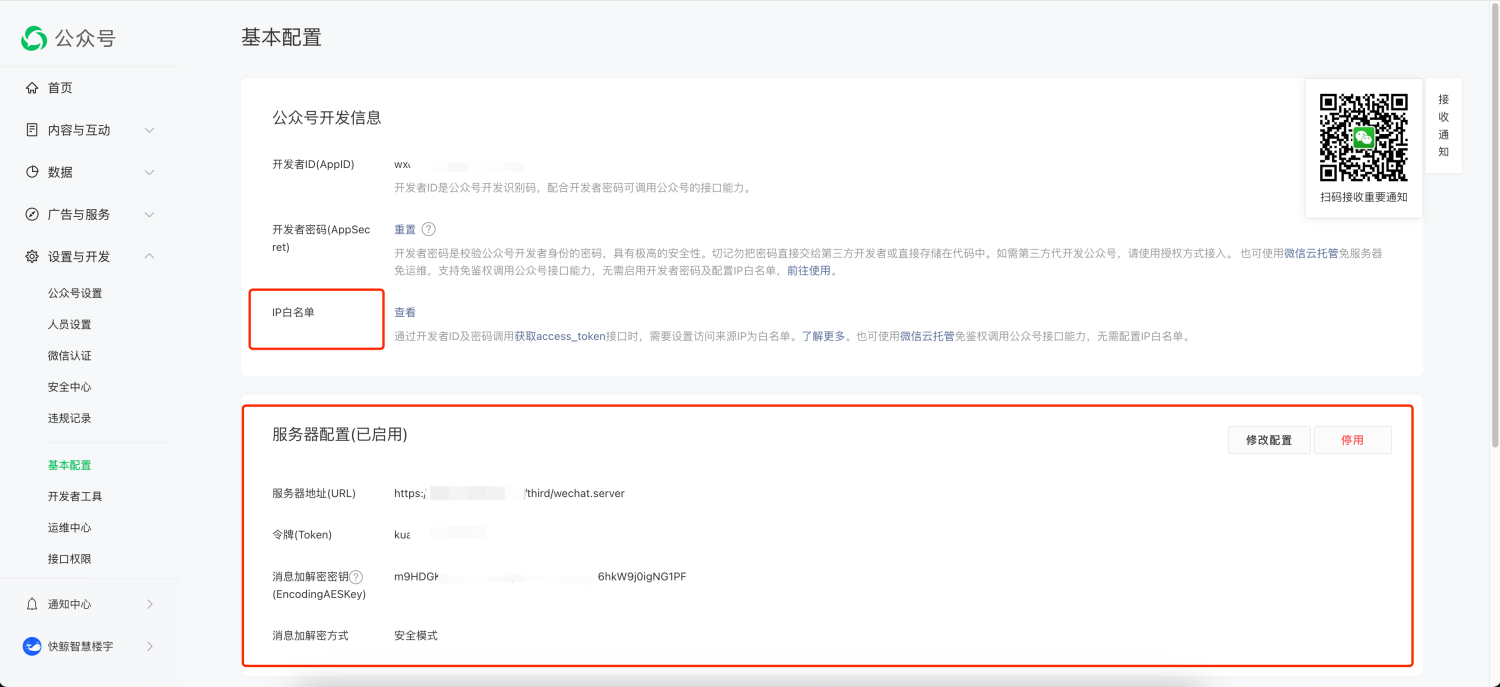
Task: Click the 公众号开发信息 heading
Action: (x=327, y=117)
